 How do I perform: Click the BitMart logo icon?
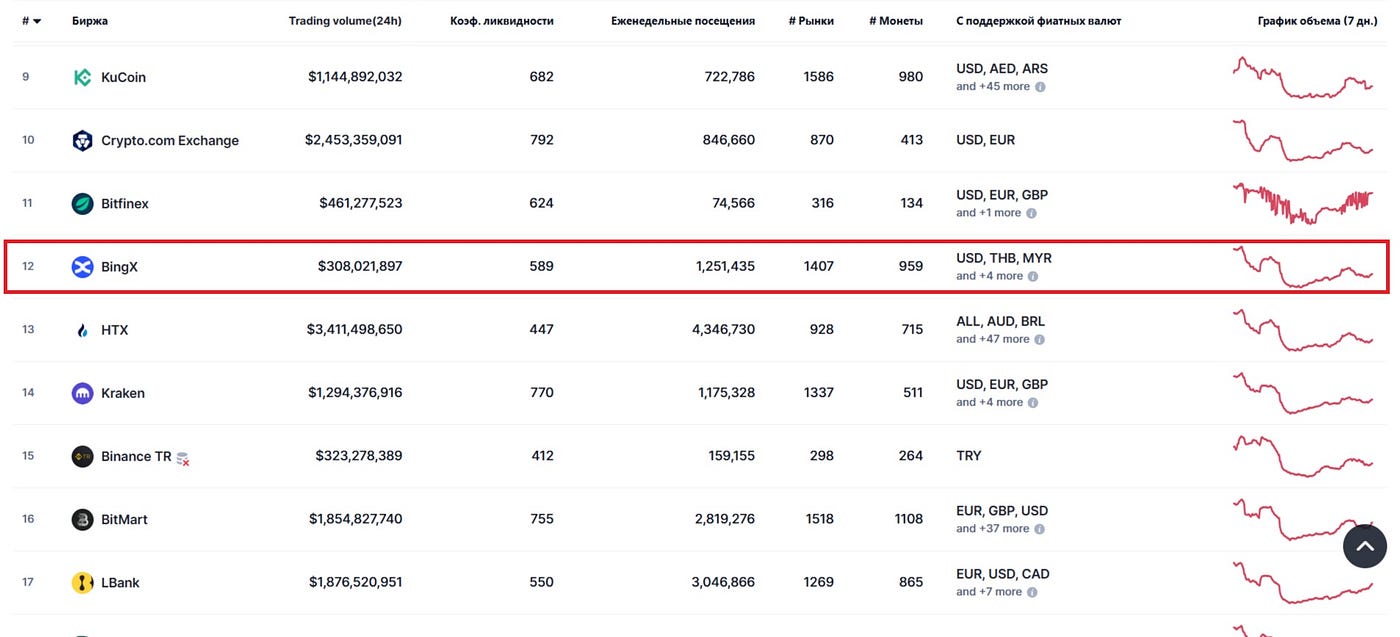pos(82,519)
